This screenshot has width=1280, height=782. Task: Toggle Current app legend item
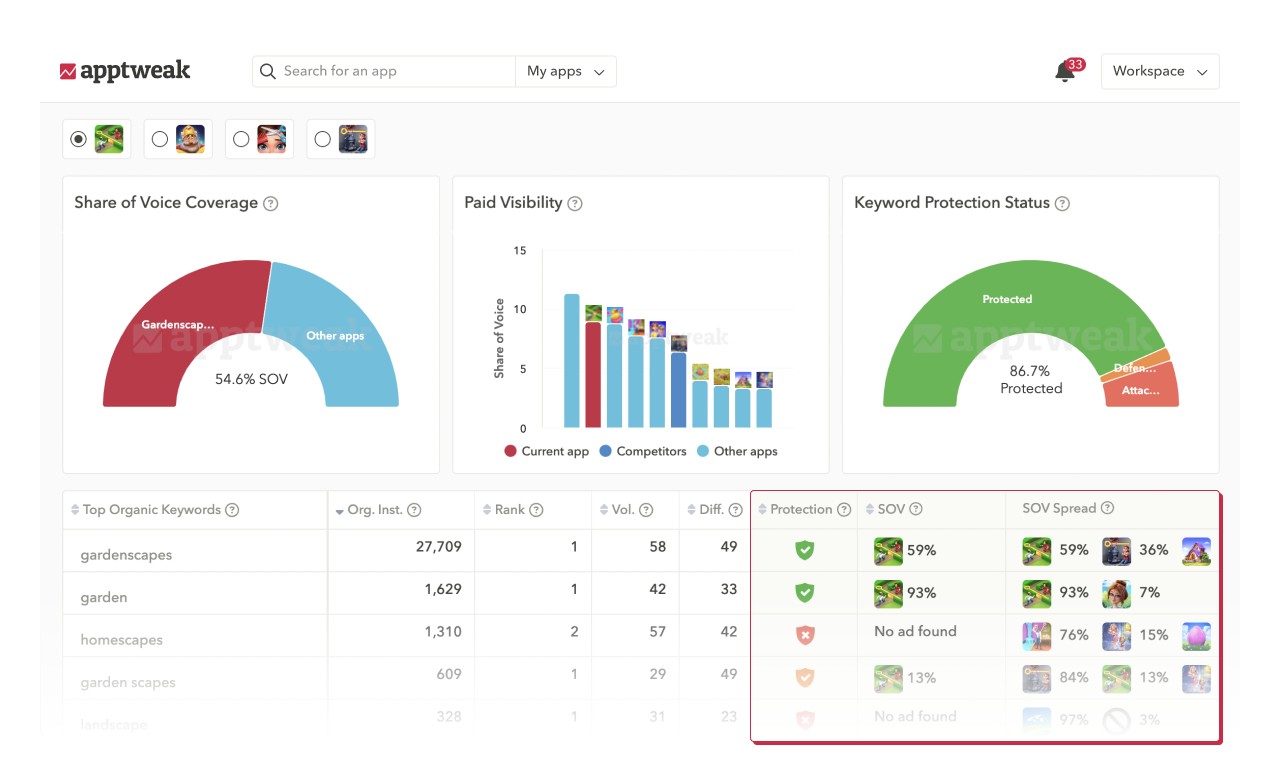(546, 452)
